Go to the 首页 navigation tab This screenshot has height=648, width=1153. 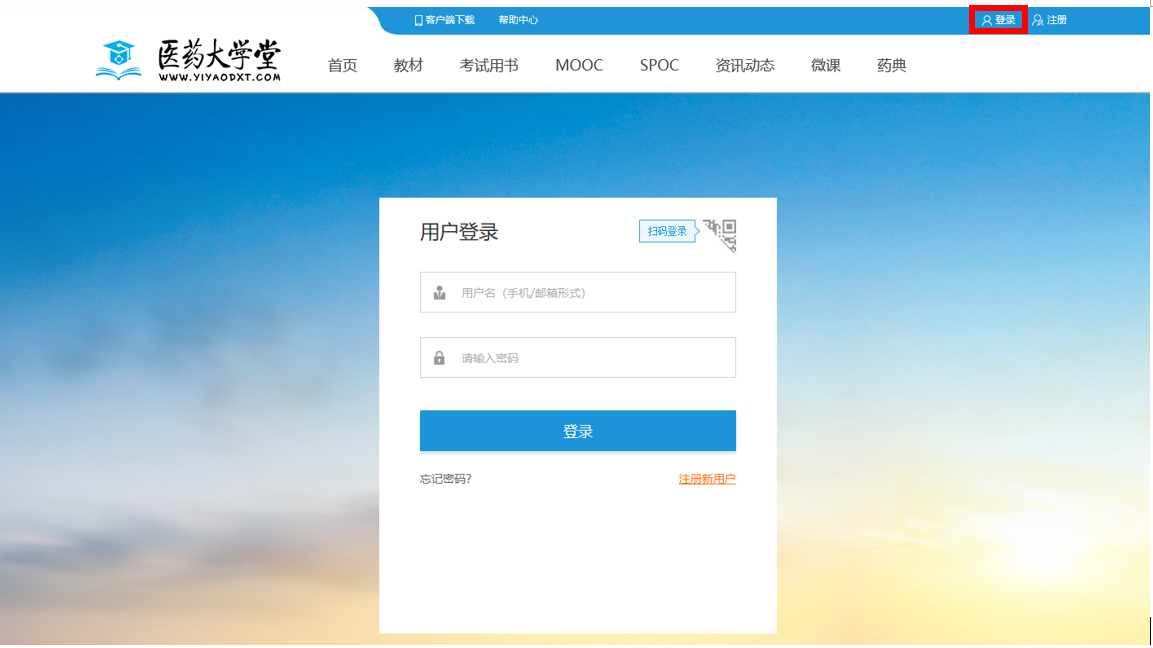(342, 66)
